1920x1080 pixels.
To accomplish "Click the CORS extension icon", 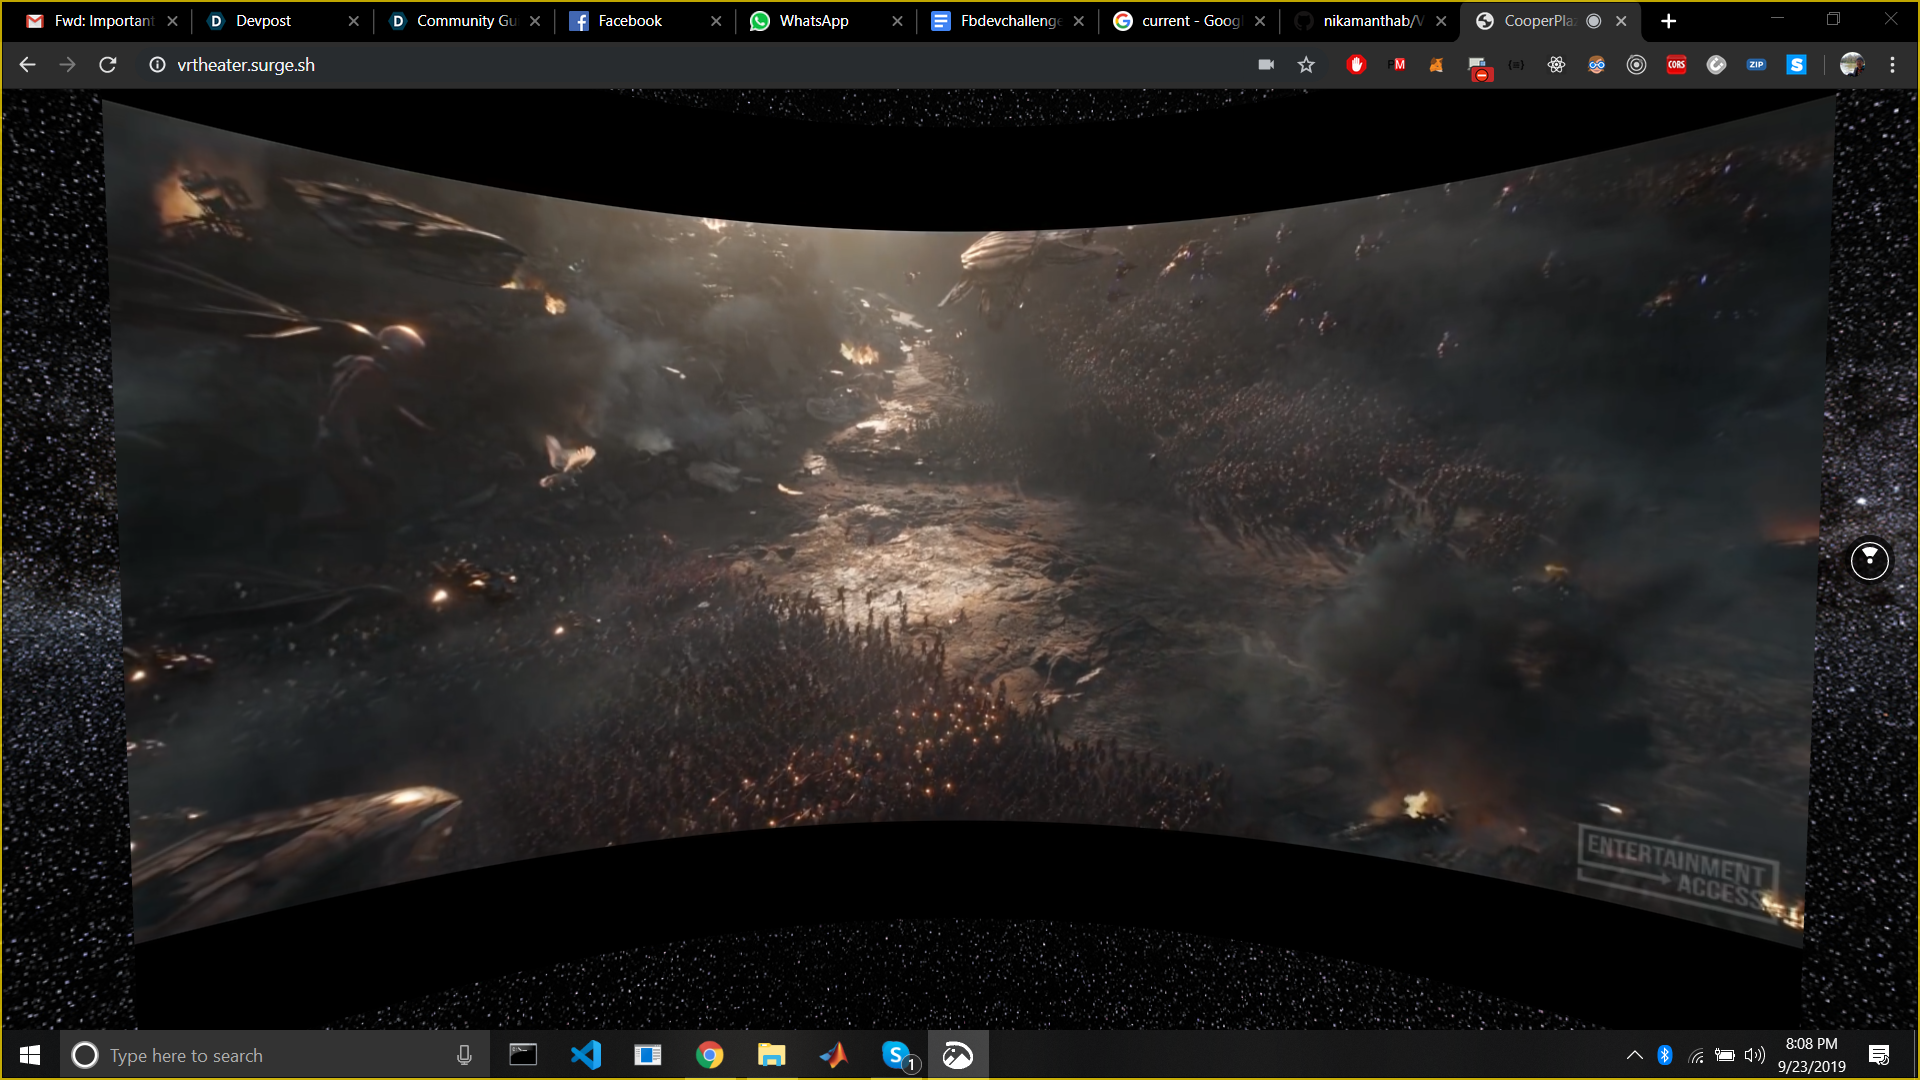I will (x=1676, y=65).
